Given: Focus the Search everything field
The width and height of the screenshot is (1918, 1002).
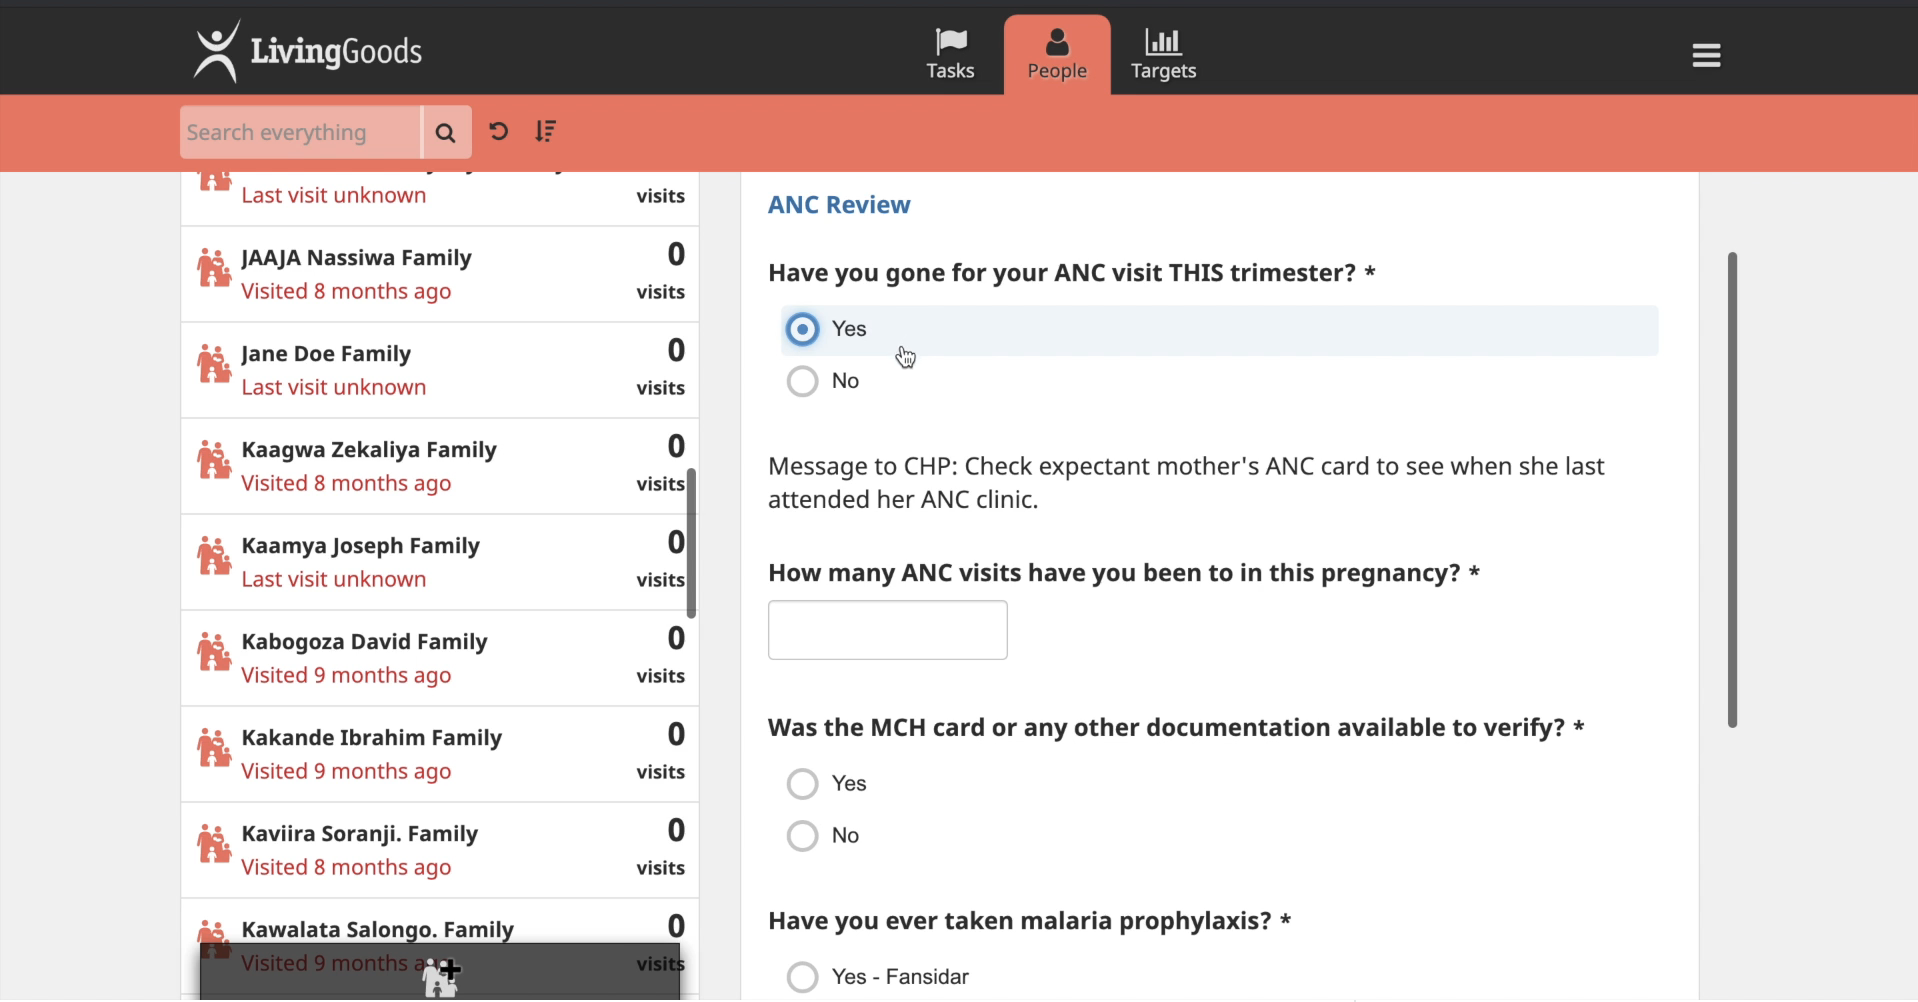Looking at the screenshot, I should [x=299, y=132].
